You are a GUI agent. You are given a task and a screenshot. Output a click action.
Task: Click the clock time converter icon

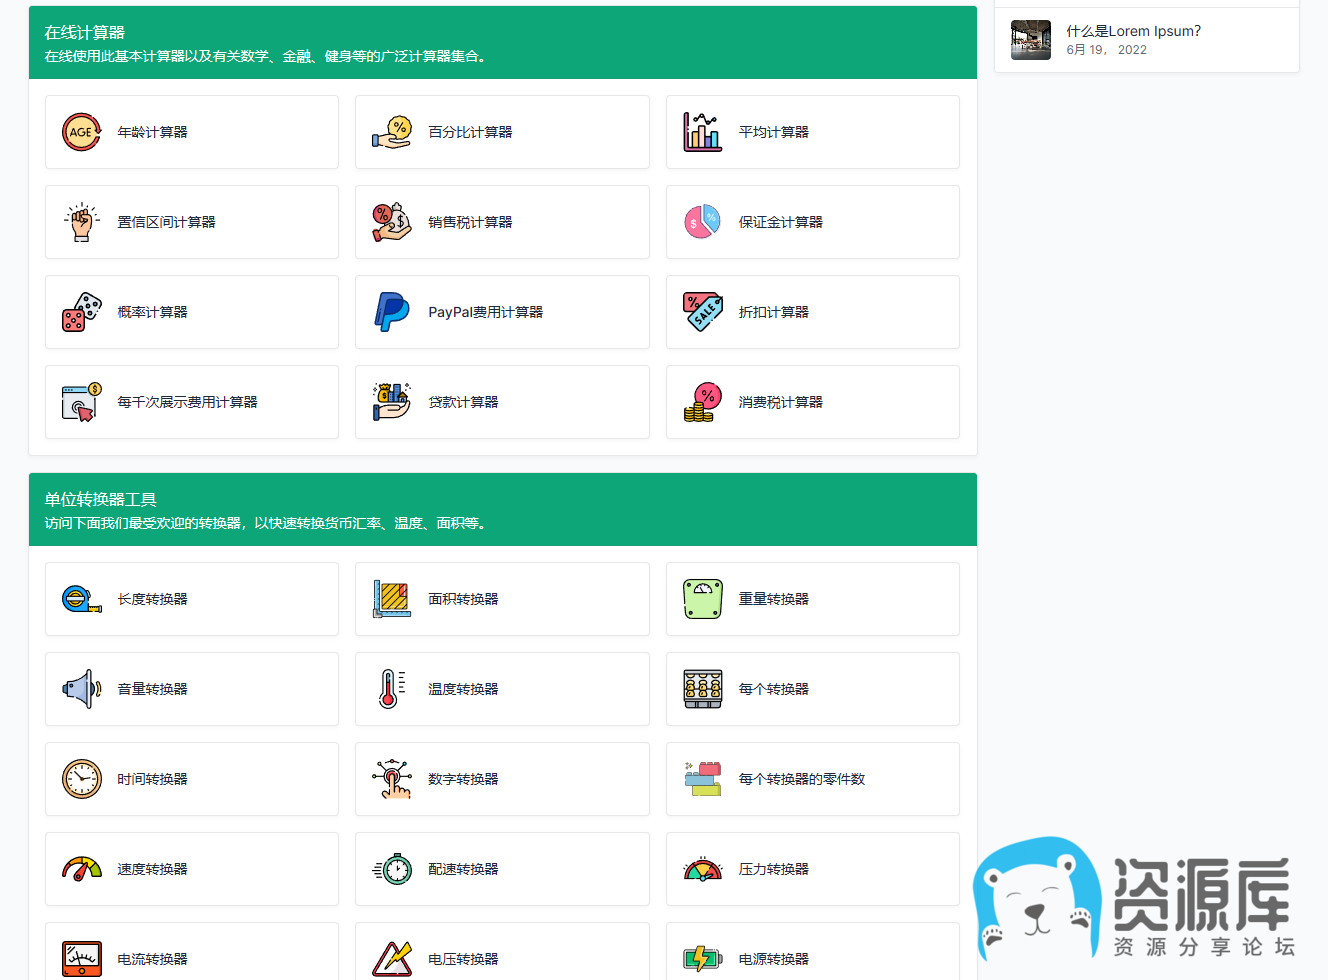click(82, 779)
